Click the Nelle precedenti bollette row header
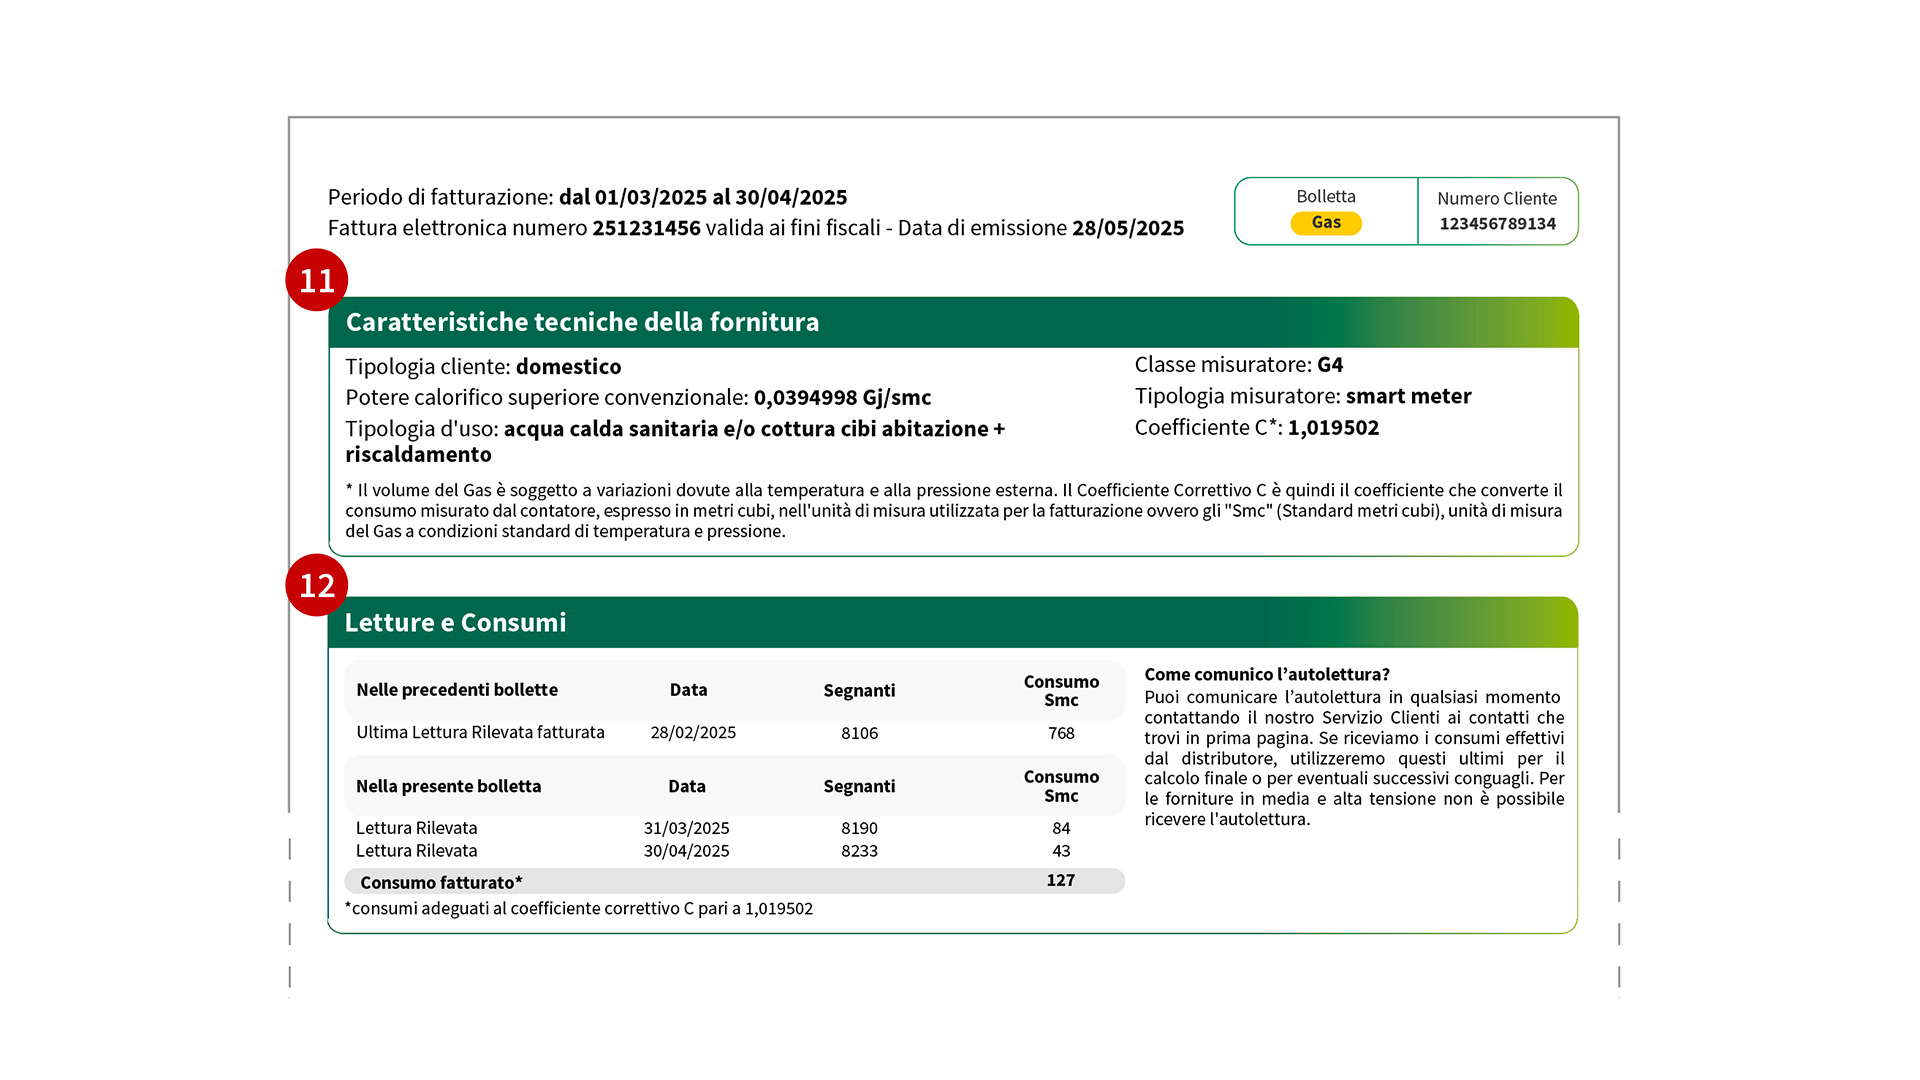 click(457, 690)
